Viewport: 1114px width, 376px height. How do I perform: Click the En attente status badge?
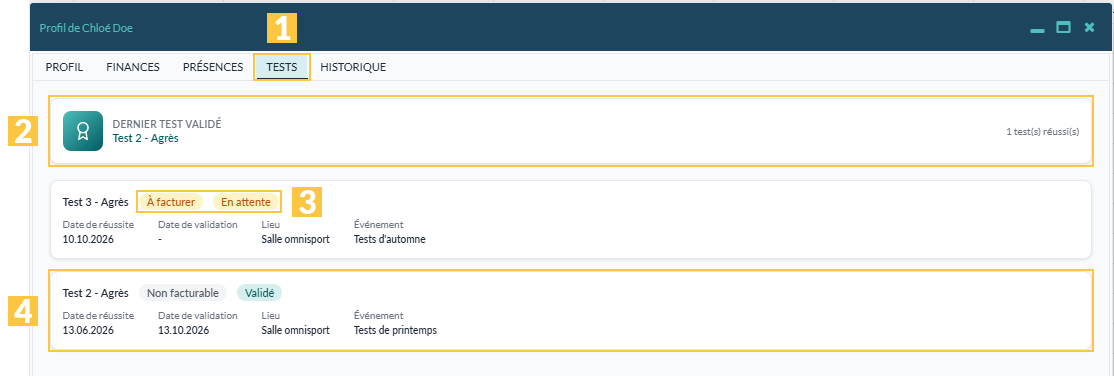coord(246,202)
